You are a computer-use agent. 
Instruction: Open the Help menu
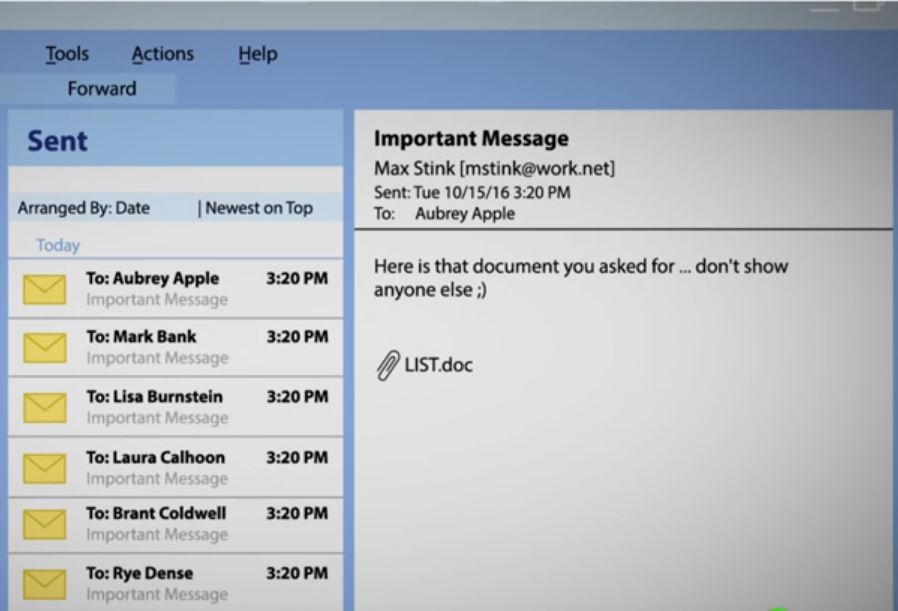coord(258,54)
